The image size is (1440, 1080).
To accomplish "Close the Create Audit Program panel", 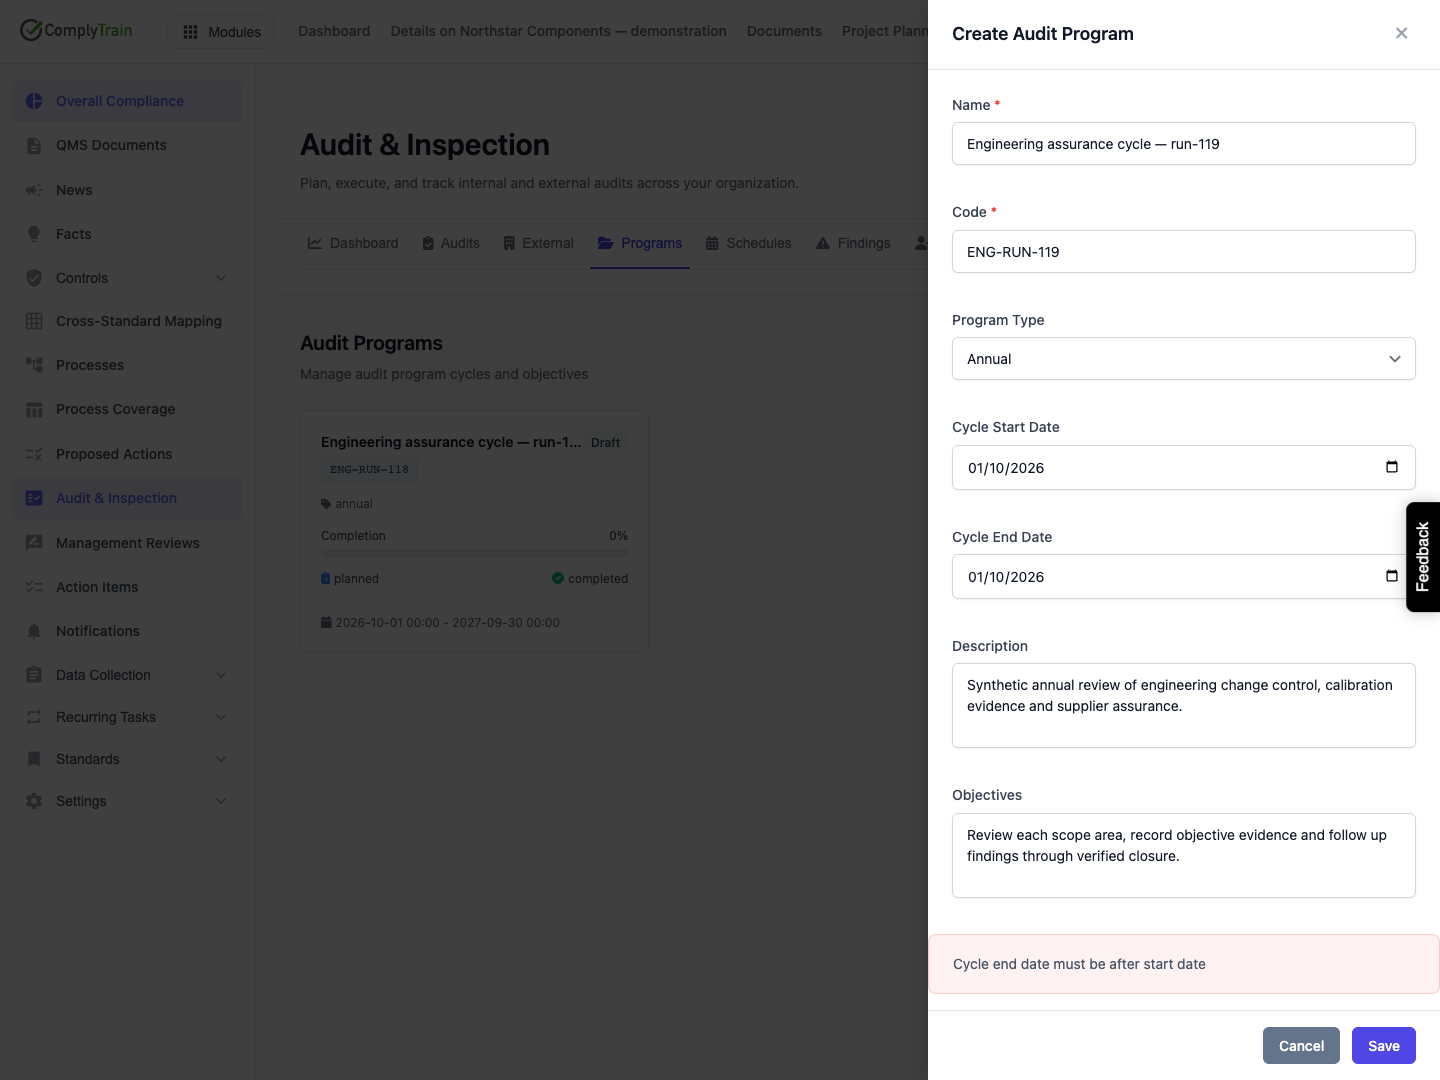I will click(1401, 33).
